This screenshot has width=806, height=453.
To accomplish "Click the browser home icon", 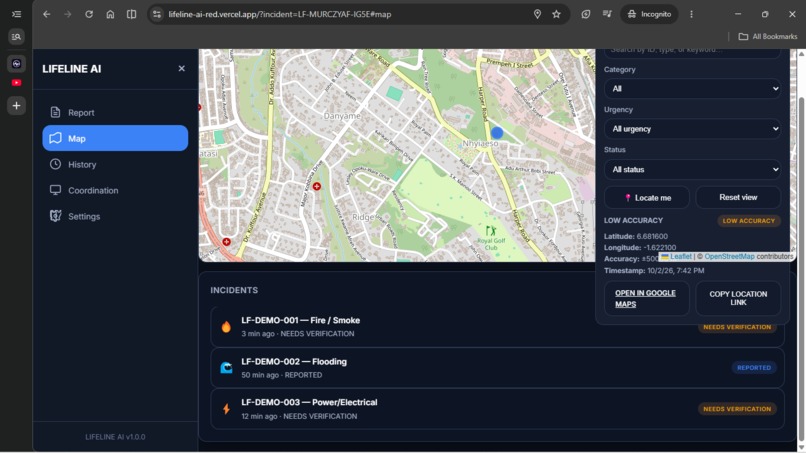I will pos(110,14).
